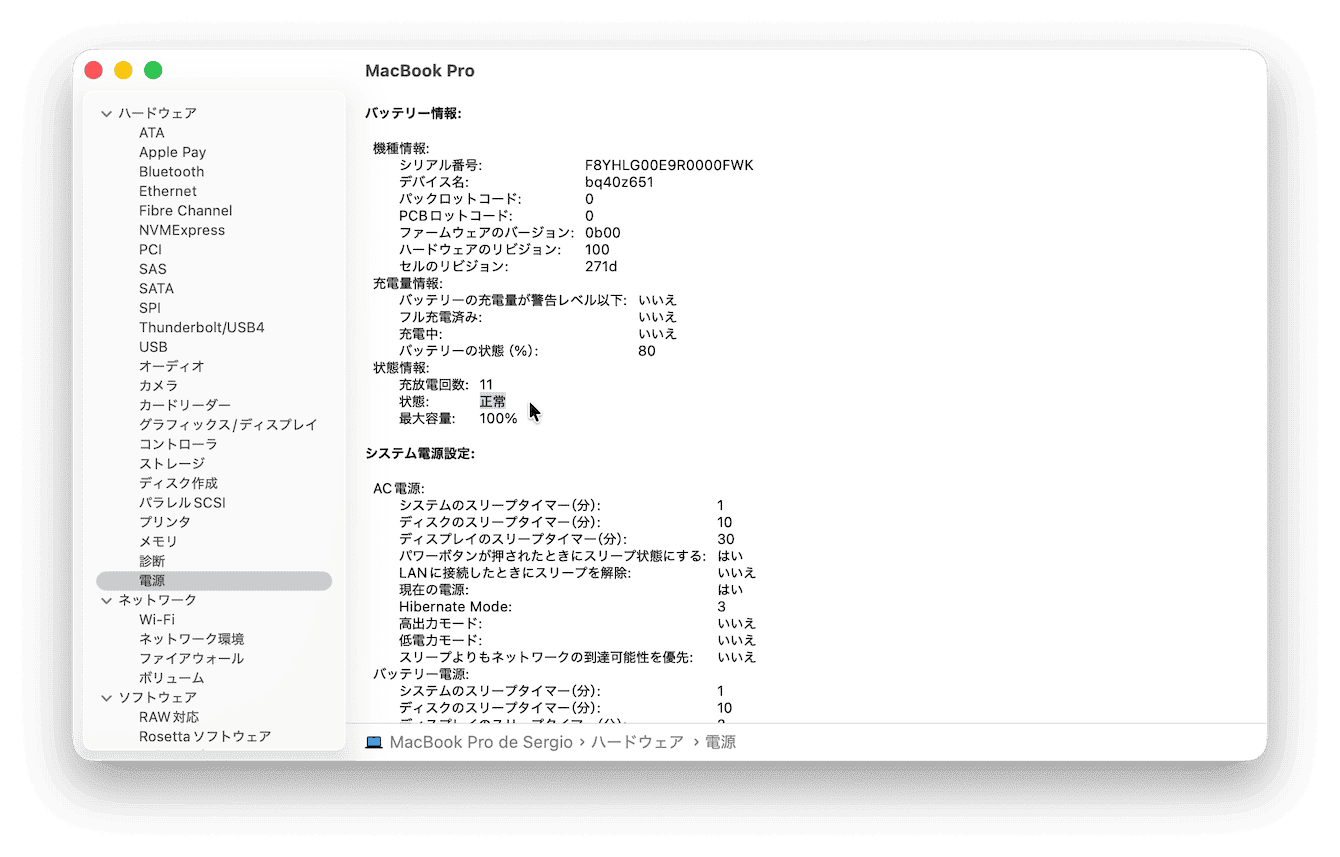The width and height of the screenshot is (1340, 857).
Task: Select プリンタ in the sidebar
Action: coord(165,522)
